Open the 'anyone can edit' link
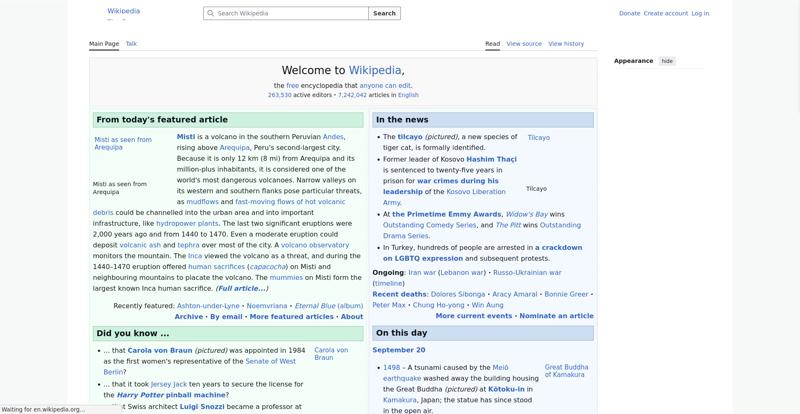The height and width of the screenshot is (414, 800). click(385, 86)
